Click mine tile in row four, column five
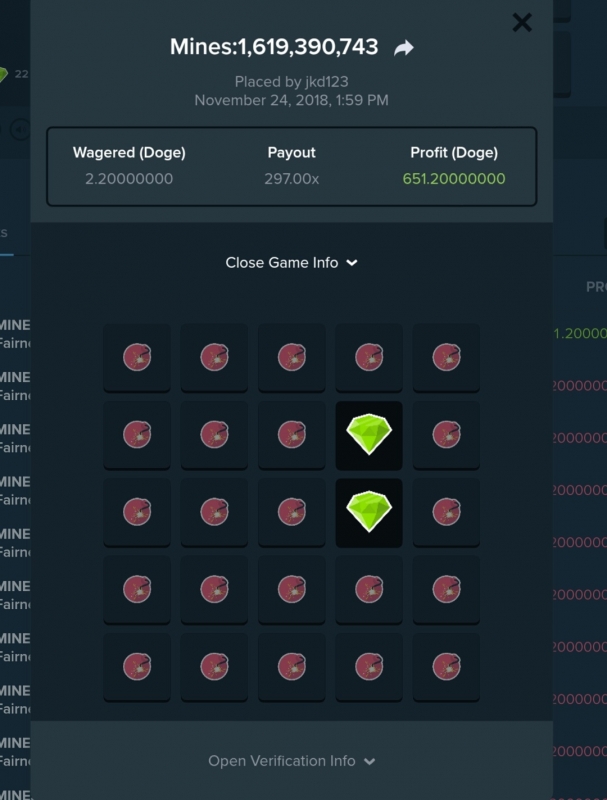This screenshot has height=800, width=607. [446, 589]
